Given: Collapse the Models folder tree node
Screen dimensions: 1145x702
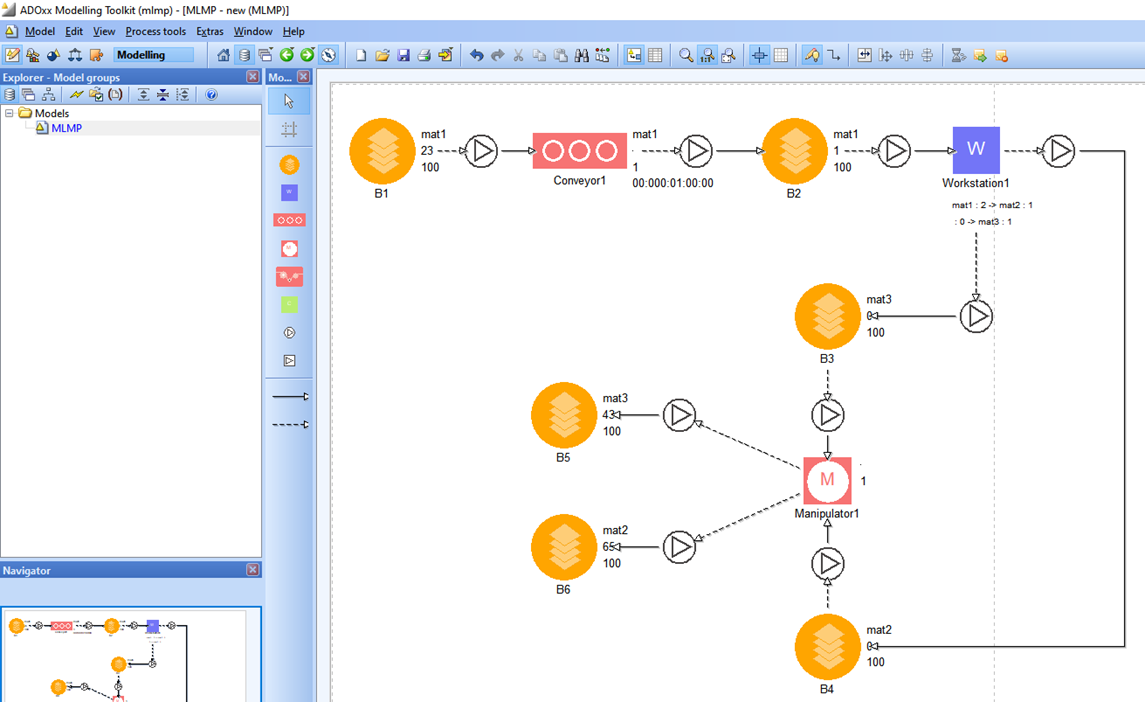Looking at the screenshot, I should (x=9, y=113).
